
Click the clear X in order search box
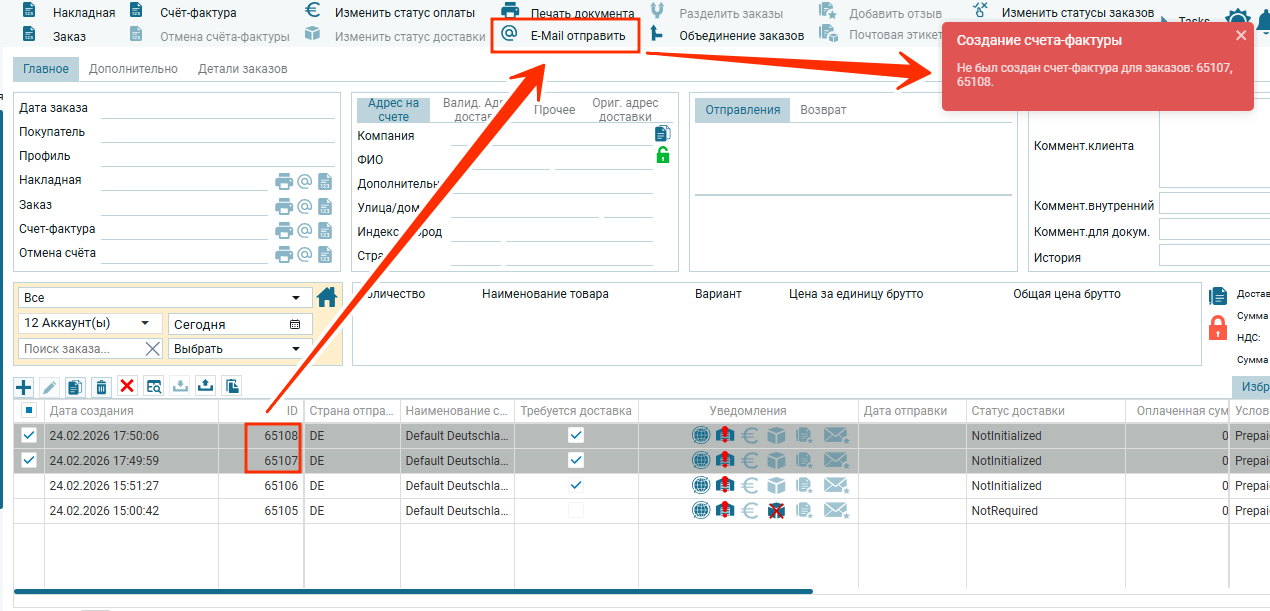152,349
